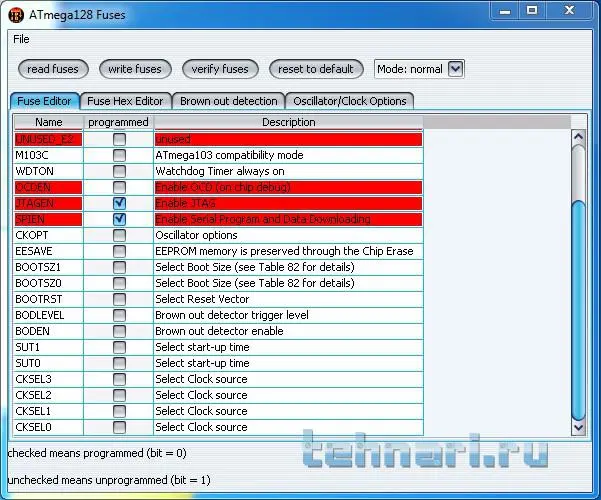Switch to the Fuse Hex Editor tab
Image resolution: width=601 pixels, height=500 pixels.
125,101
